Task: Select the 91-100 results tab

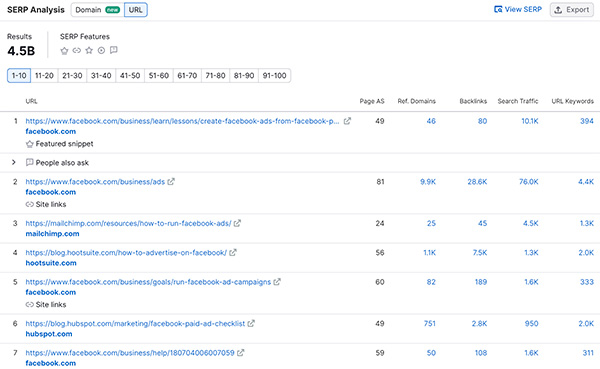Action: (274, 75)
